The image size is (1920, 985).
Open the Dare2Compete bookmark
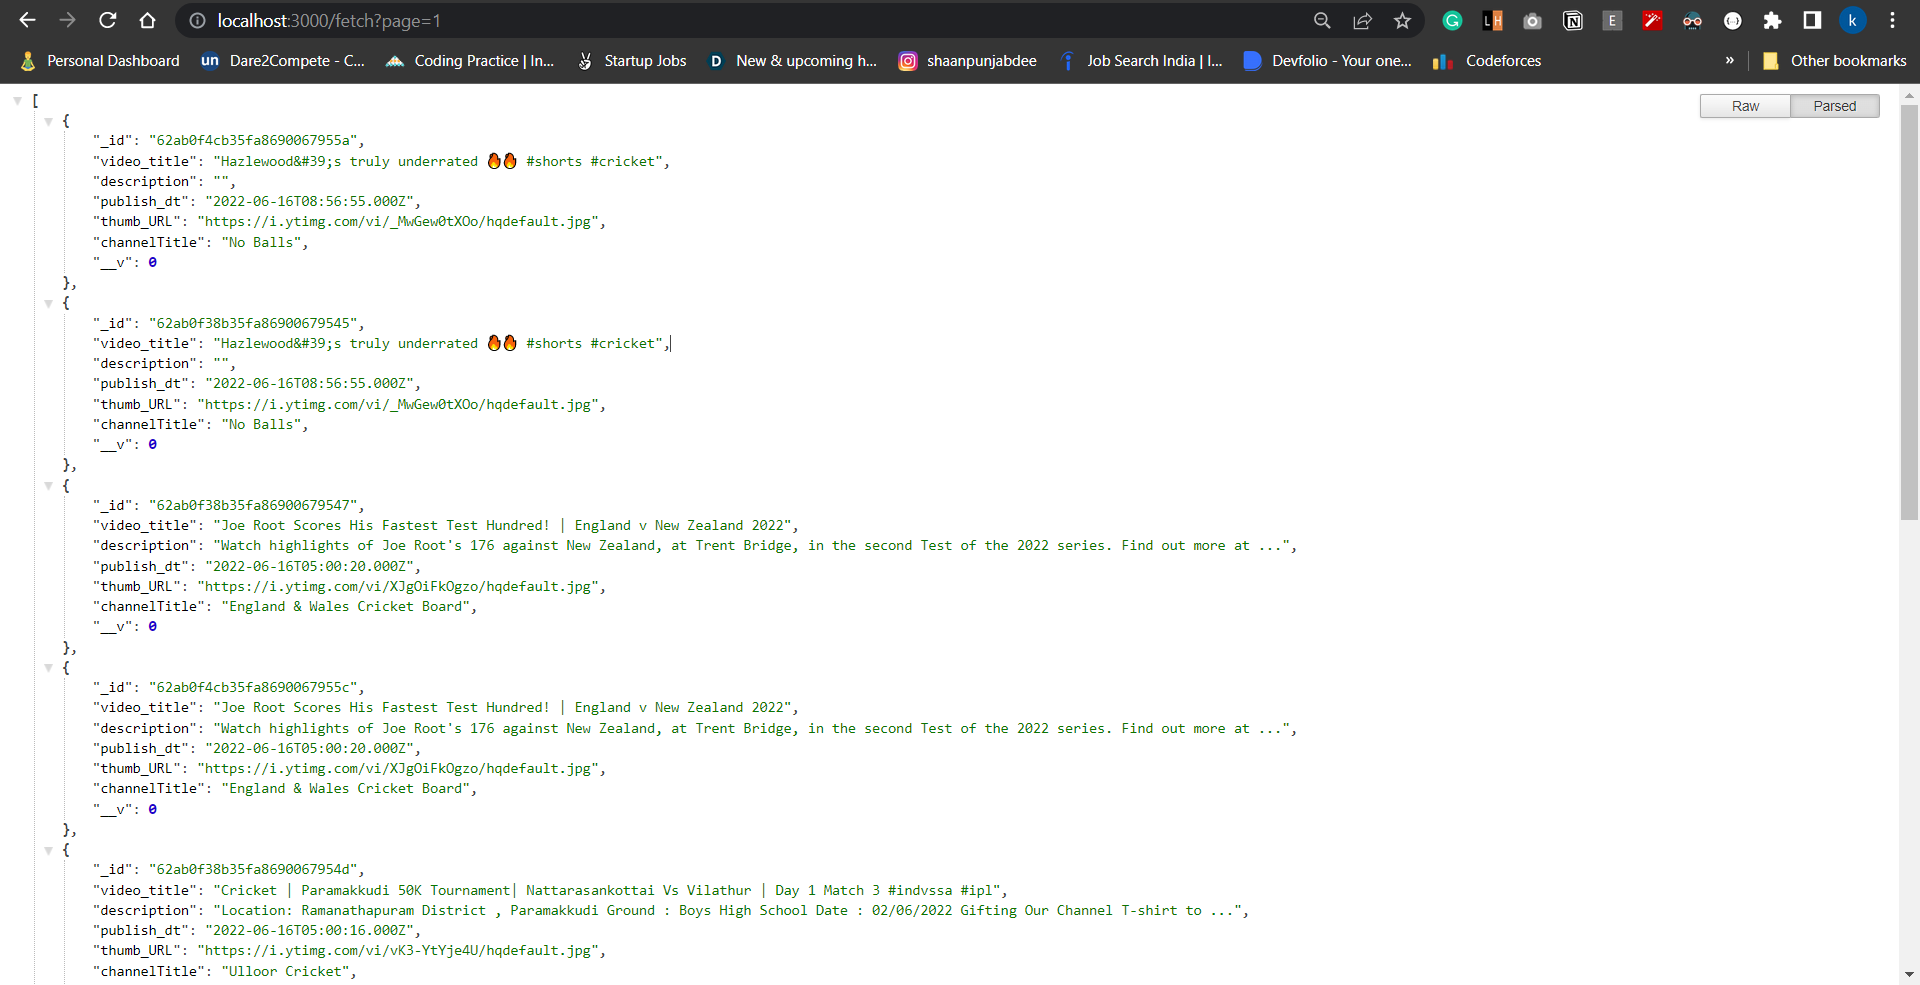coord(283,61)
